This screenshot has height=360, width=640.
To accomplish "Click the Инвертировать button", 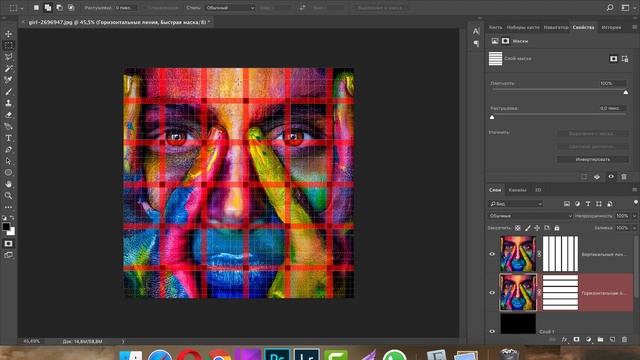I will [593, 160].
